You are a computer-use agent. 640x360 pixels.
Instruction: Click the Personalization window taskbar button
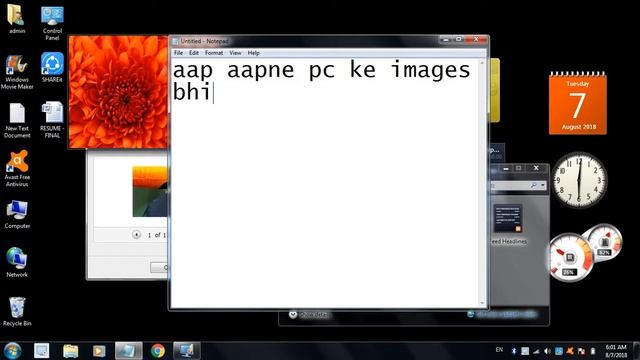187,351
